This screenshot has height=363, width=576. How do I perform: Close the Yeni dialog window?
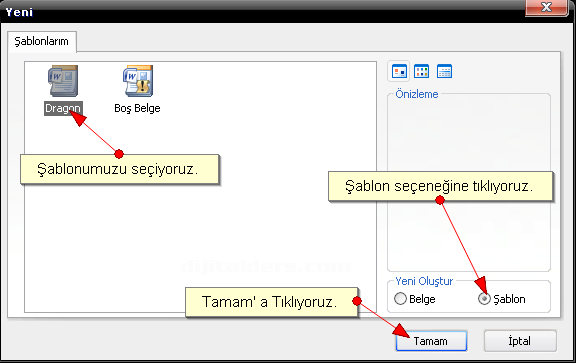click(546, 7)
